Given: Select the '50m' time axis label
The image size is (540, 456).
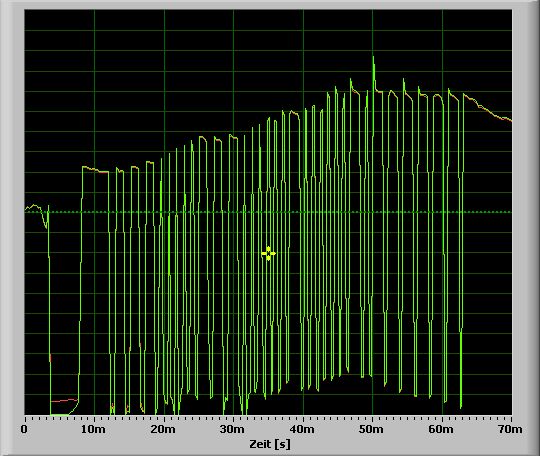Looking at the screenshot, I should [x=371, y=429].
